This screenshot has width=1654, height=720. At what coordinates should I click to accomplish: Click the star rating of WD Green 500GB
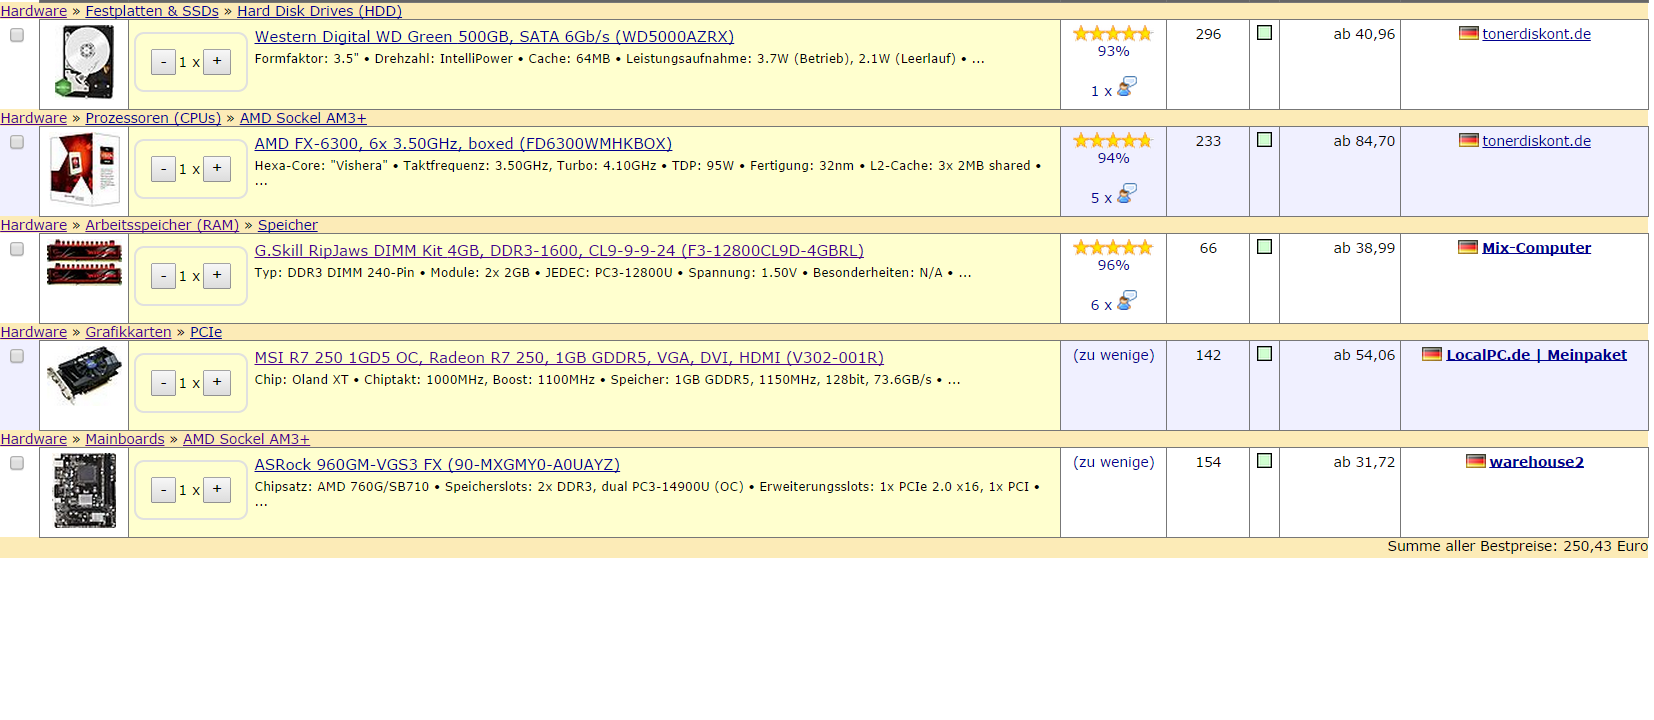point(1113,34)
